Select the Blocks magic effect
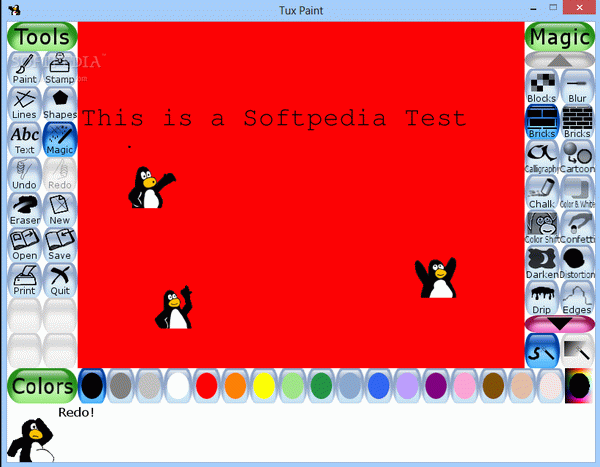The width and height of the screenshot is (600, 467). tap(542, 87)
